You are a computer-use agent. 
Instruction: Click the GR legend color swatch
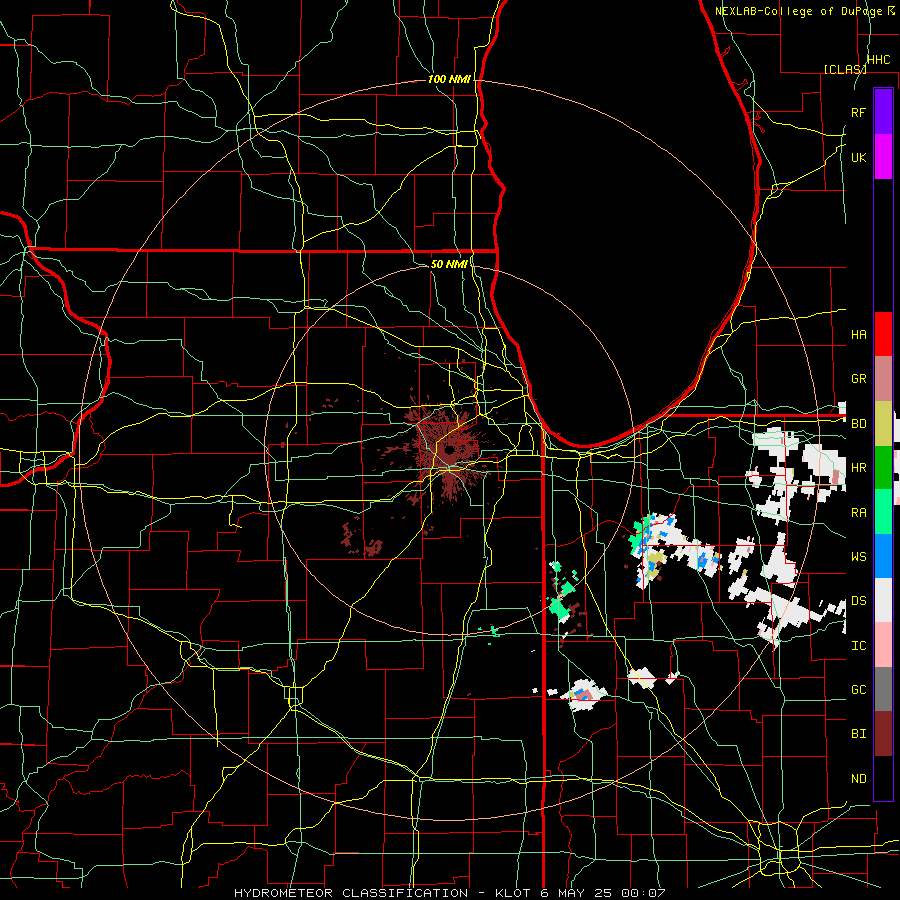coord(883,379)
